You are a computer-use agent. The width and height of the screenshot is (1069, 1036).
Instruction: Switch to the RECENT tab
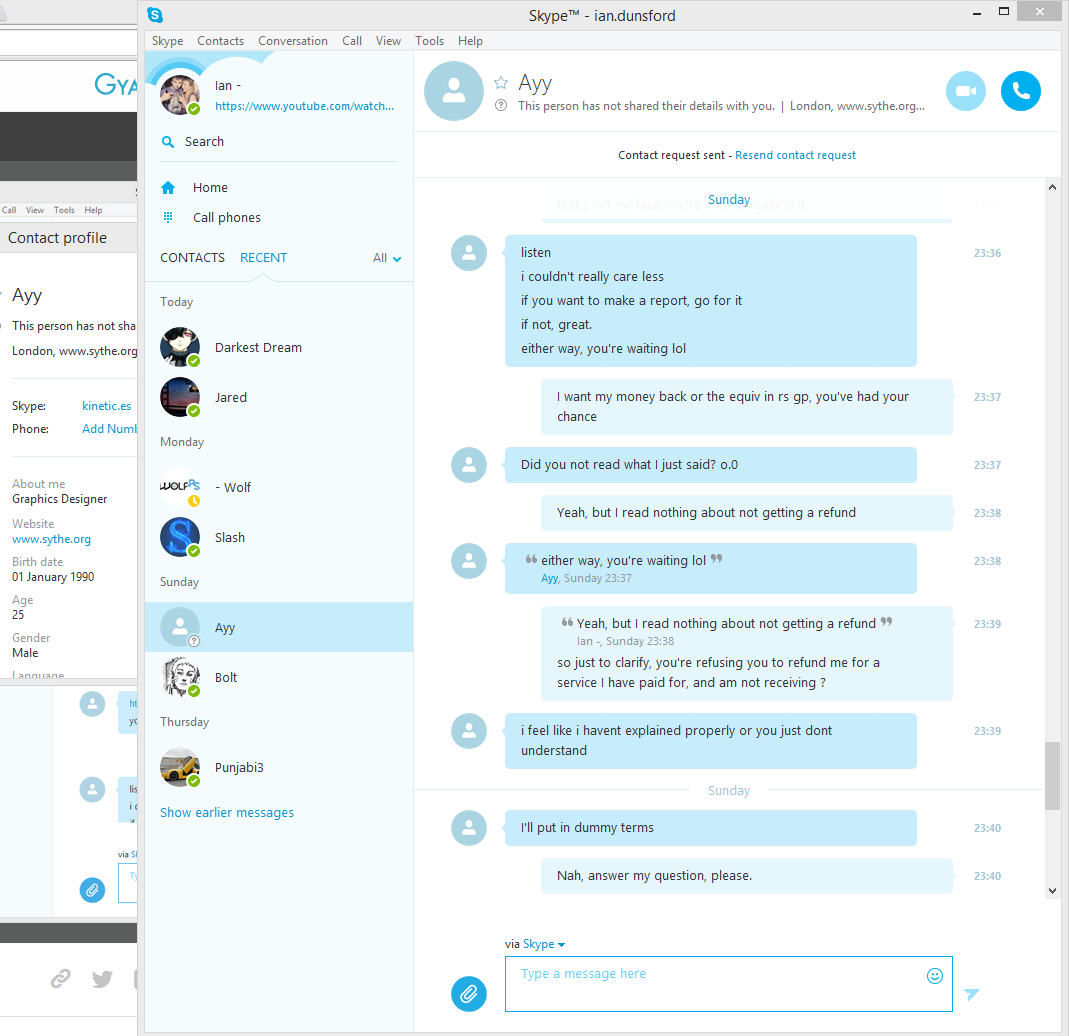263,258
